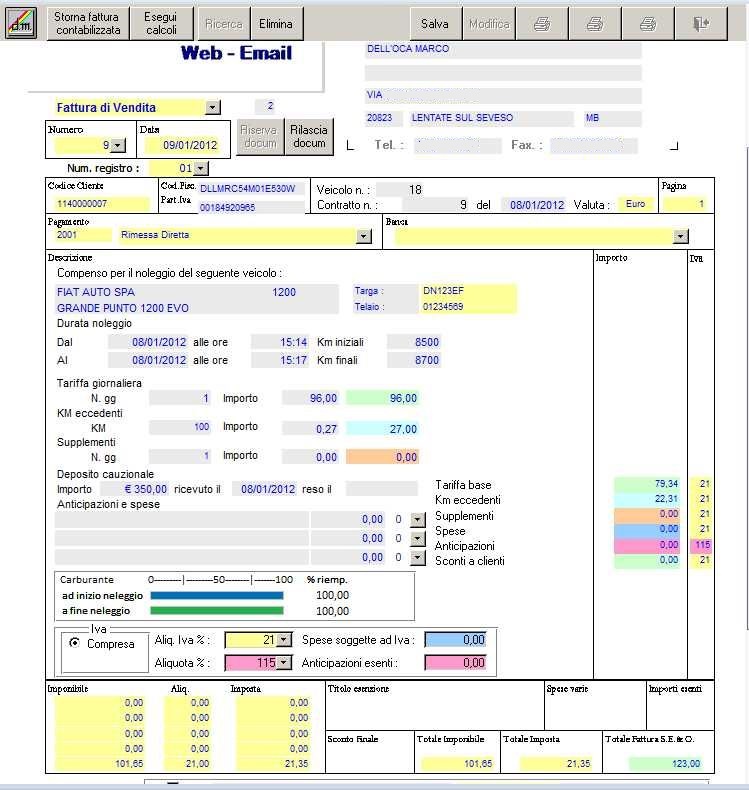Click the payment code 2001 field

pos(82,235)
